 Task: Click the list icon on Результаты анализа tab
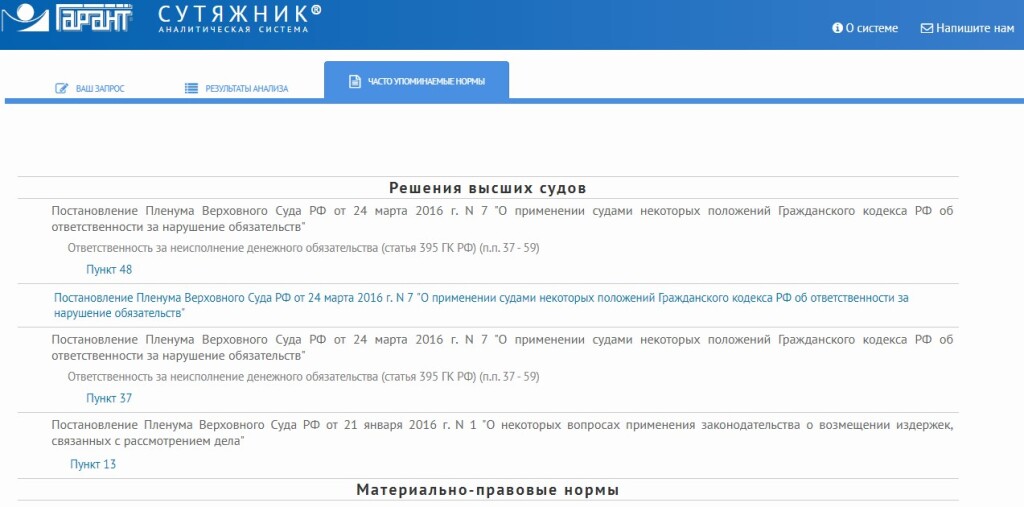192,88
